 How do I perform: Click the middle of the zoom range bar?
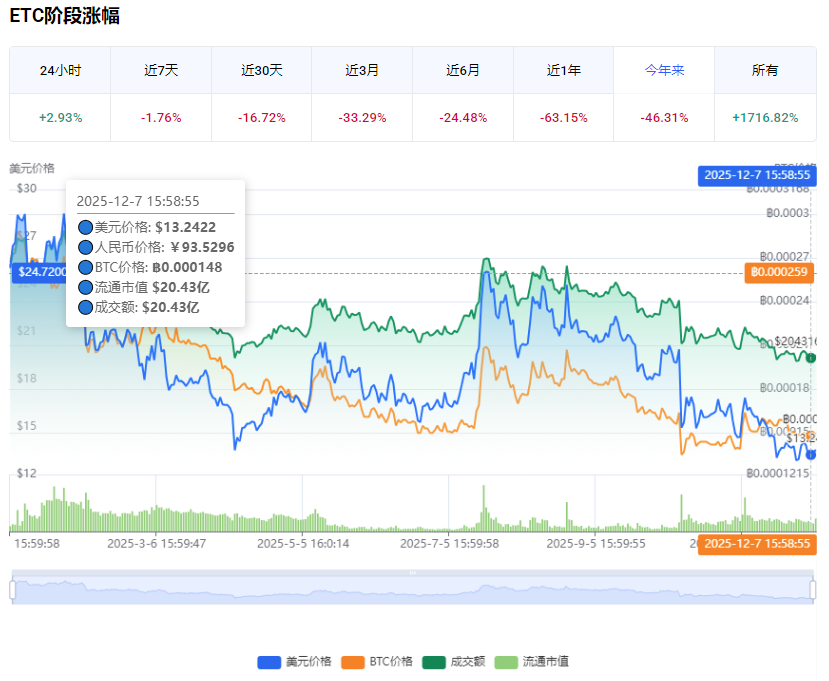(x=412, y=590)
